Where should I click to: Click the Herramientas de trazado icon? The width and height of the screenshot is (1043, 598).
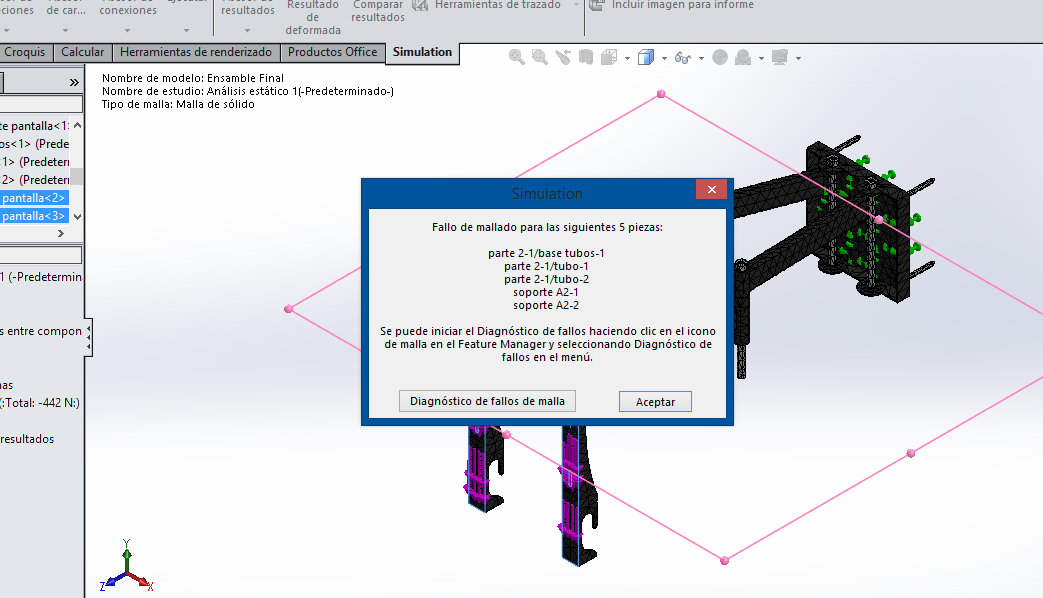pyautogui.click(x=420, y=5)
